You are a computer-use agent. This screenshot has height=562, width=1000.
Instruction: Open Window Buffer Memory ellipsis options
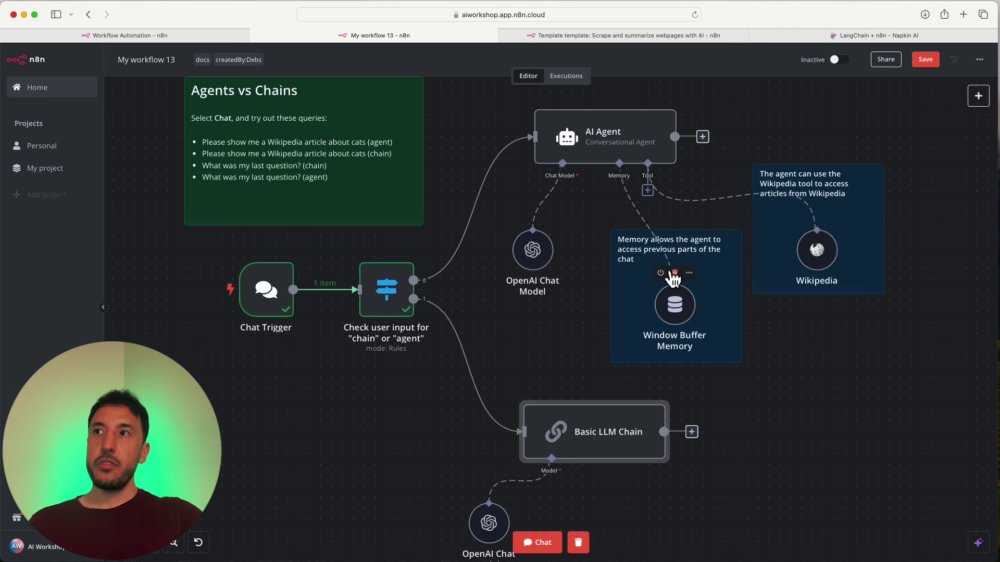[x=689, y=272]
